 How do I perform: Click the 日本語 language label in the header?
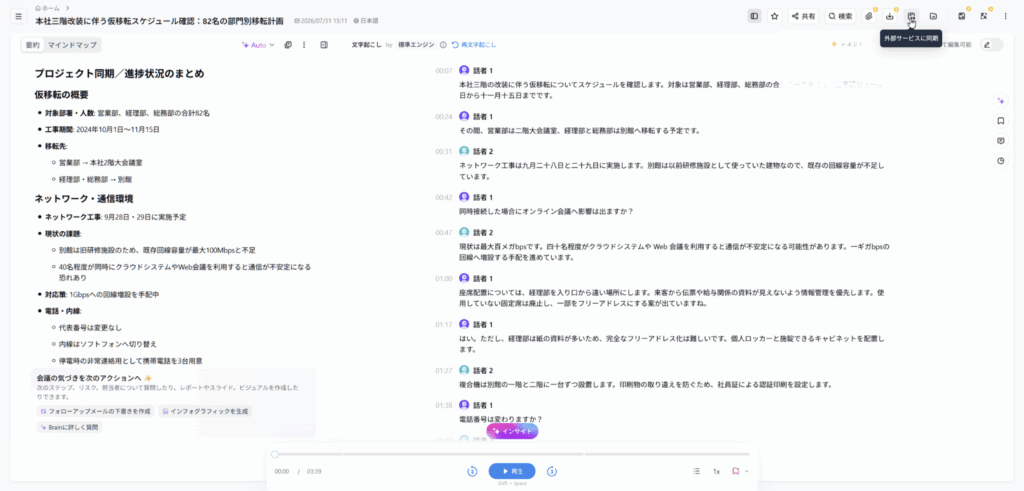pyautogui.click(x=366, y=21)
